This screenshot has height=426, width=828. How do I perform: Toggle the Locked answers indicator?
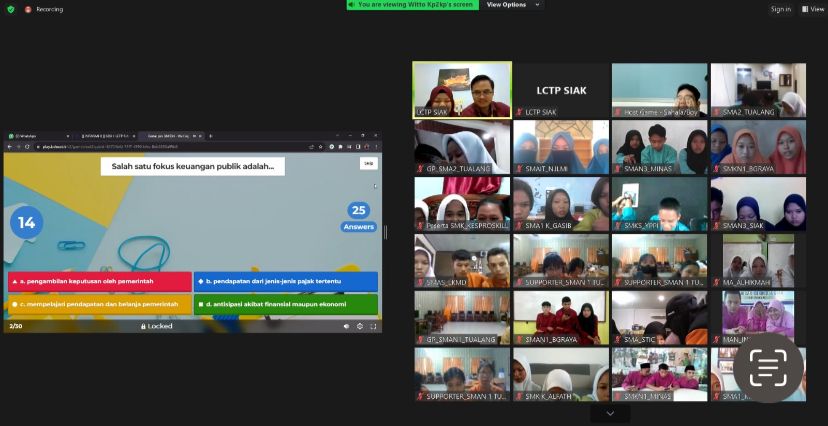tap(156, 326)
